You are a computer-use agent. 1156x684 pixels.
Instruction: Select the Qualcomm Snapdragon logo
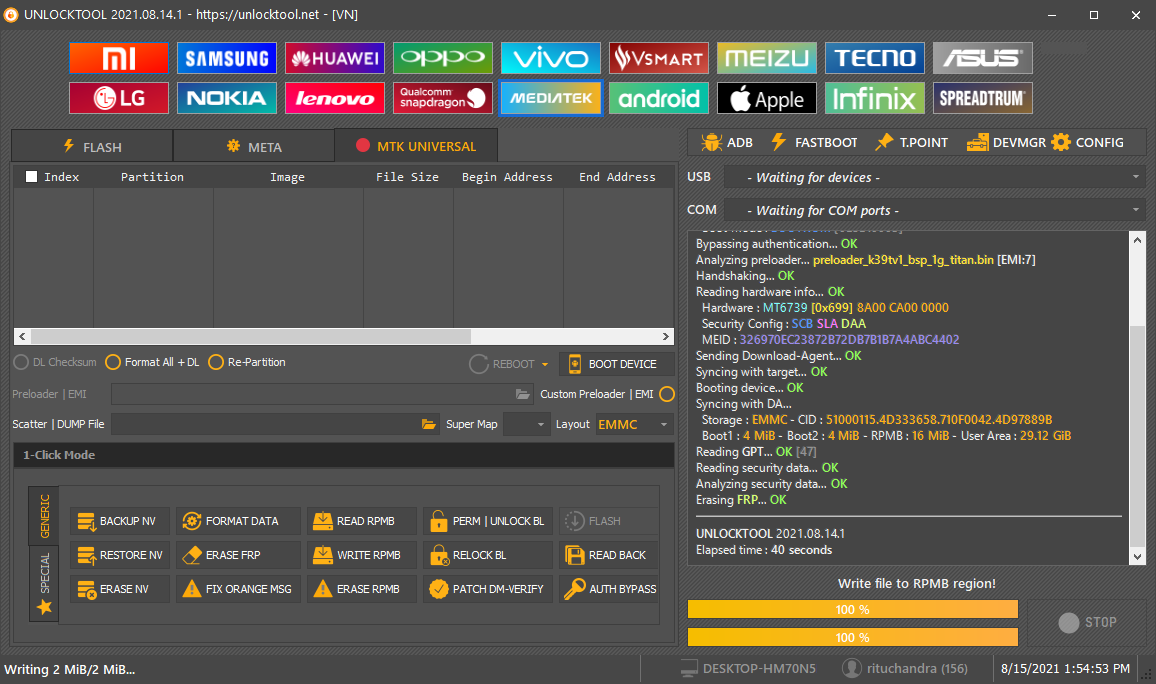pos(442,98)
